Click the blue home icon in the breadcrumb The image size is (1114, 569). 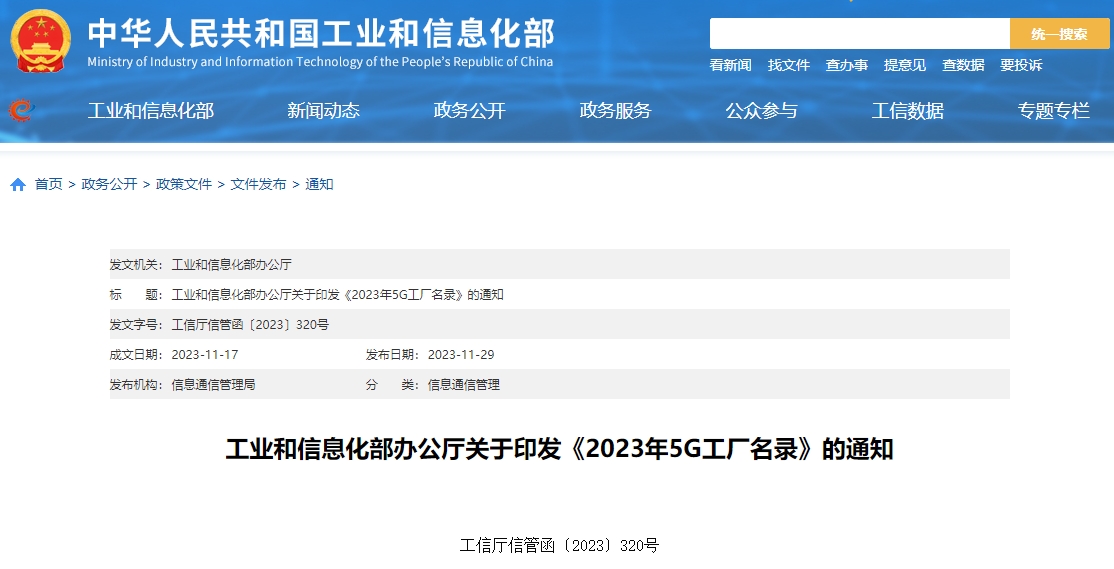18,185
